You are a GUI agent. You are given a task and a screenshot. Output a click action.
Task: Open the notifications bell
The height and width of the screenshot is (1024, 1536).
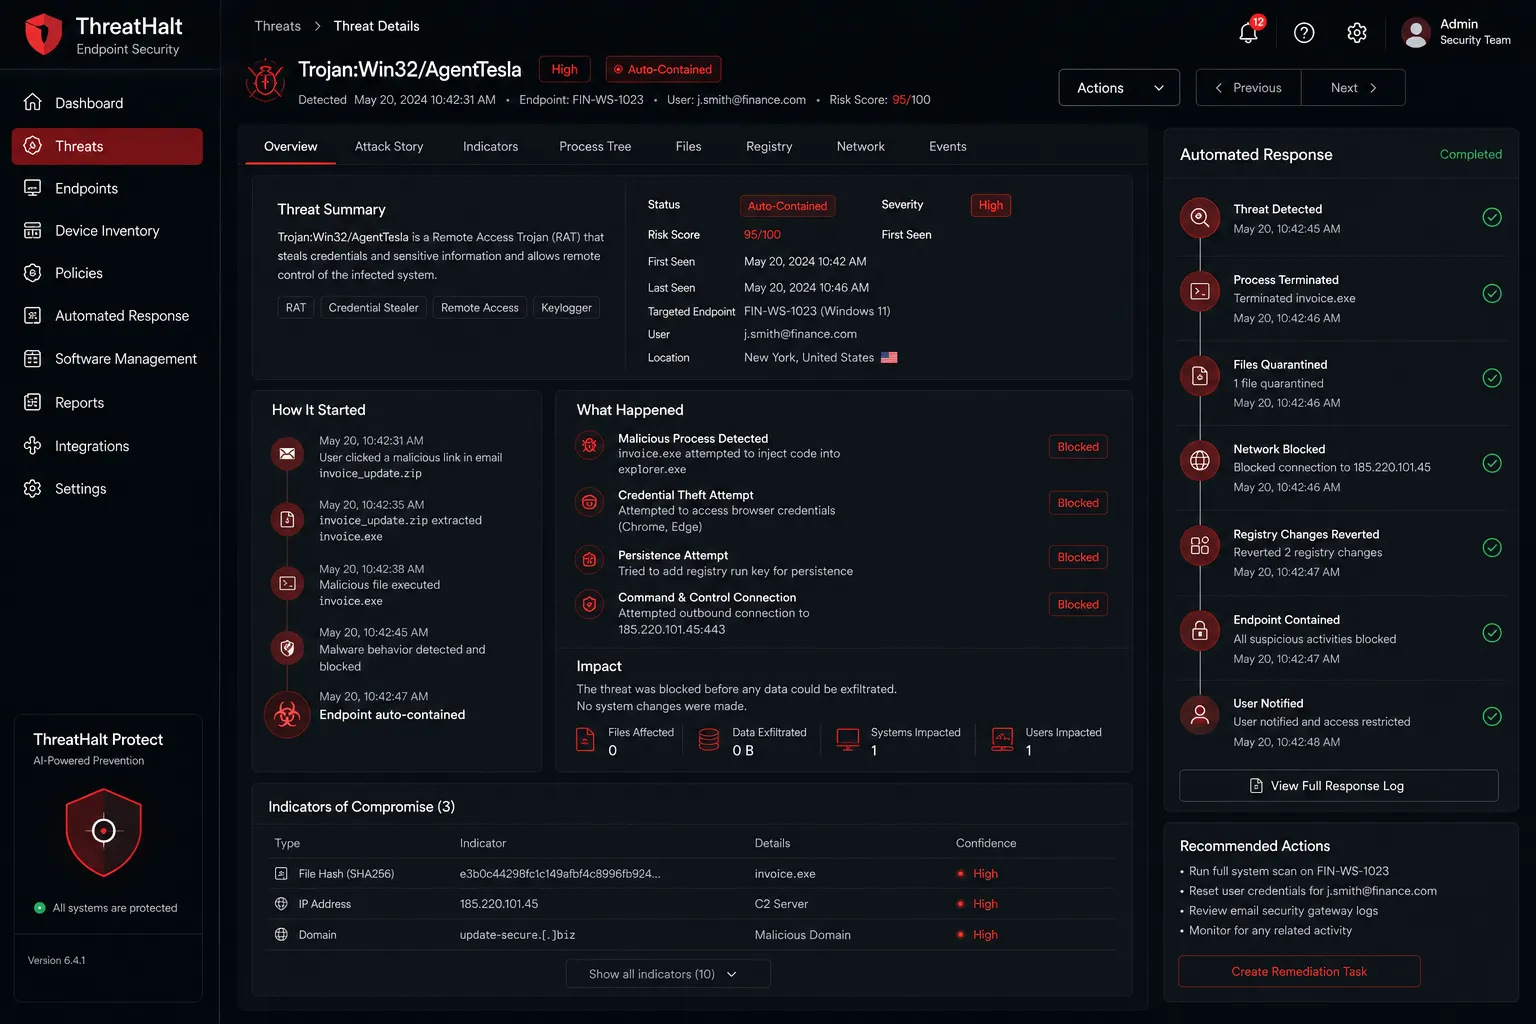coord(1248,32)
